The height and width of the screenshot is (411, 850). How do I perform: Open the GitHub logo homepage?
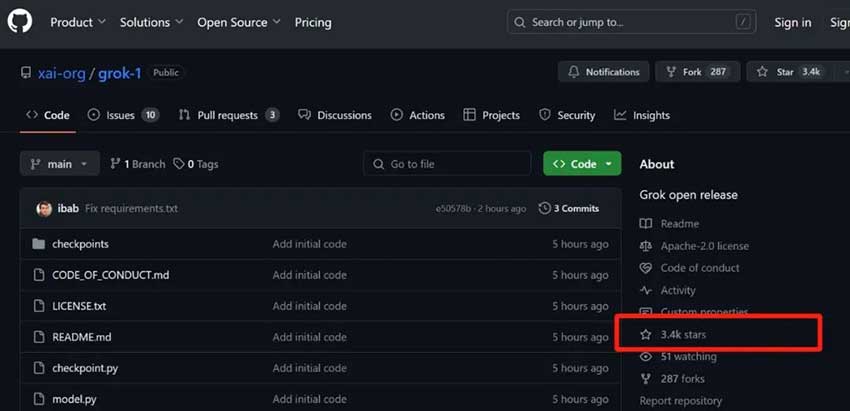(20, 22)
